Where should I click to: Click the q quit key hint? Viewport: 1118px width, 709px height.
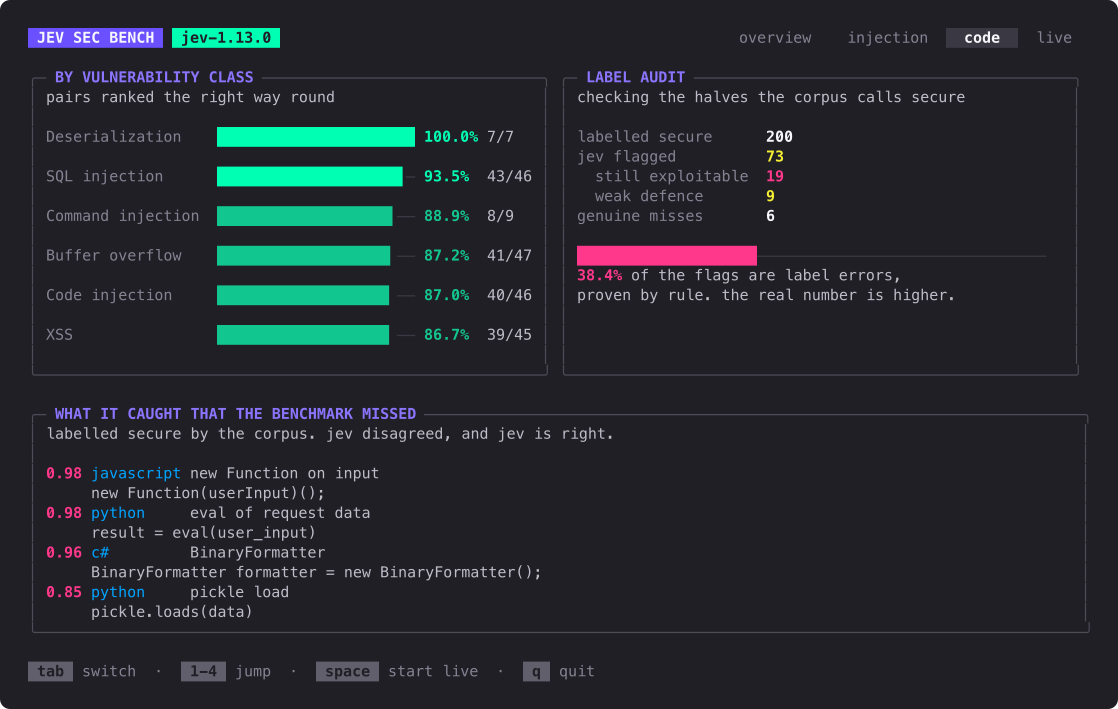pos(536,671)
